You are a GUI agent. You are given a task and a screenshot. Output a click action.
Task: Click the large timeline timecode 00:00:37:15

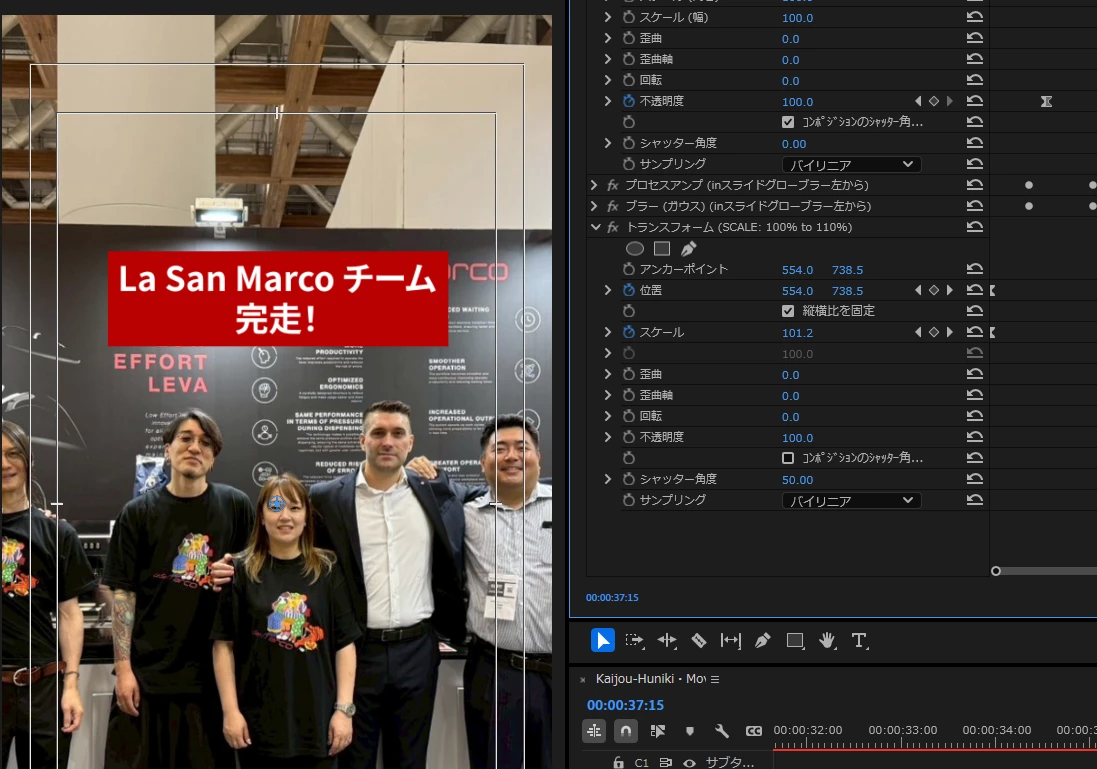coord(625,705)
